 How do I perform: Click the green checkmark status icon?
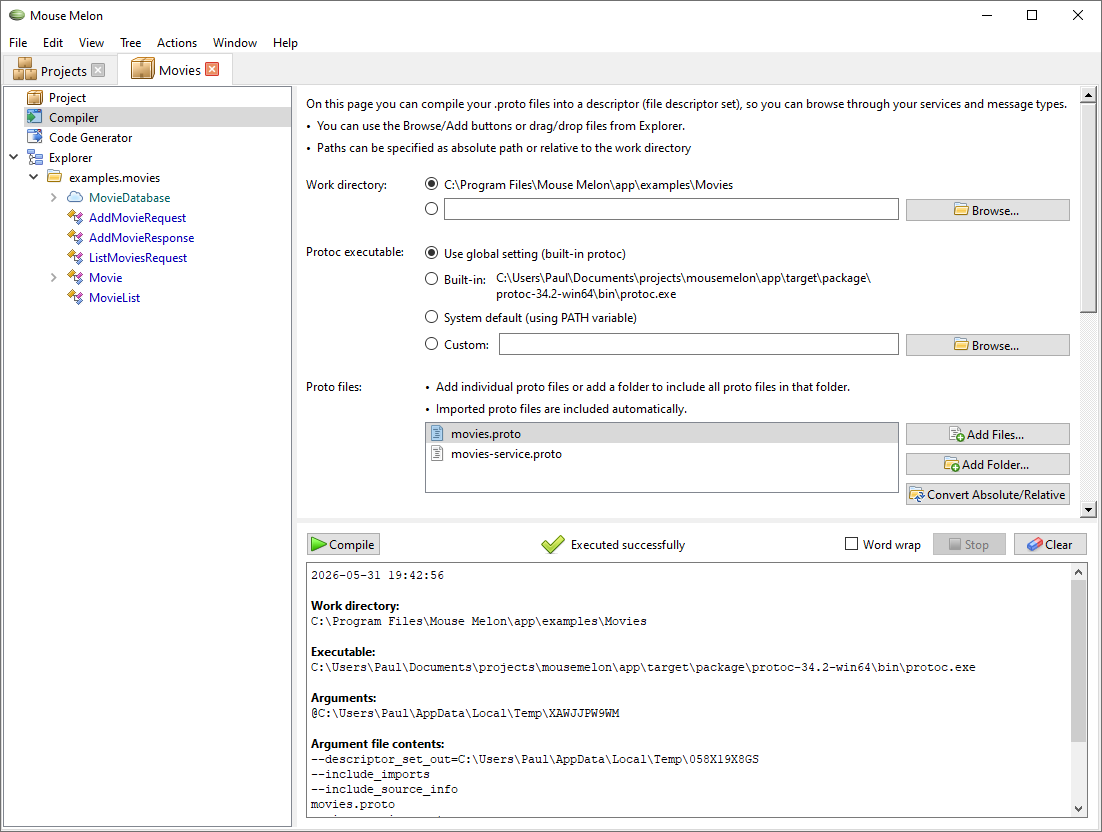[x=552, y=545]
